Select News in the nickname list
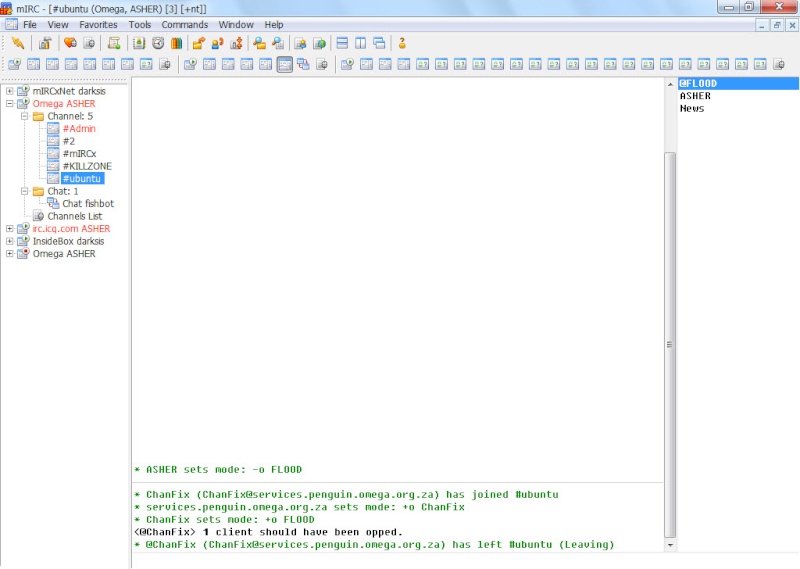800x569 pixels. click(x=692, y=108)
